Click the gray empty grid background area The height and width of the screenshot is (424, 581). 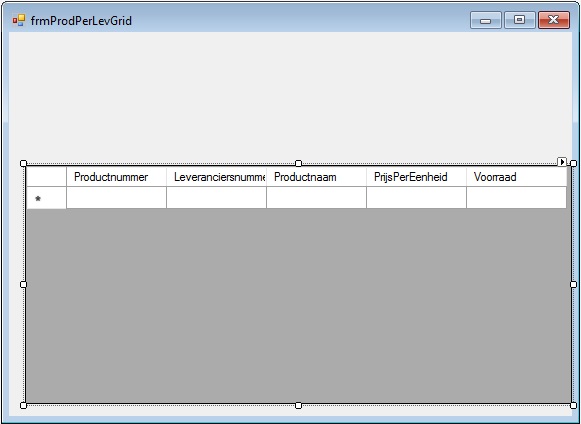coord(298,306)
